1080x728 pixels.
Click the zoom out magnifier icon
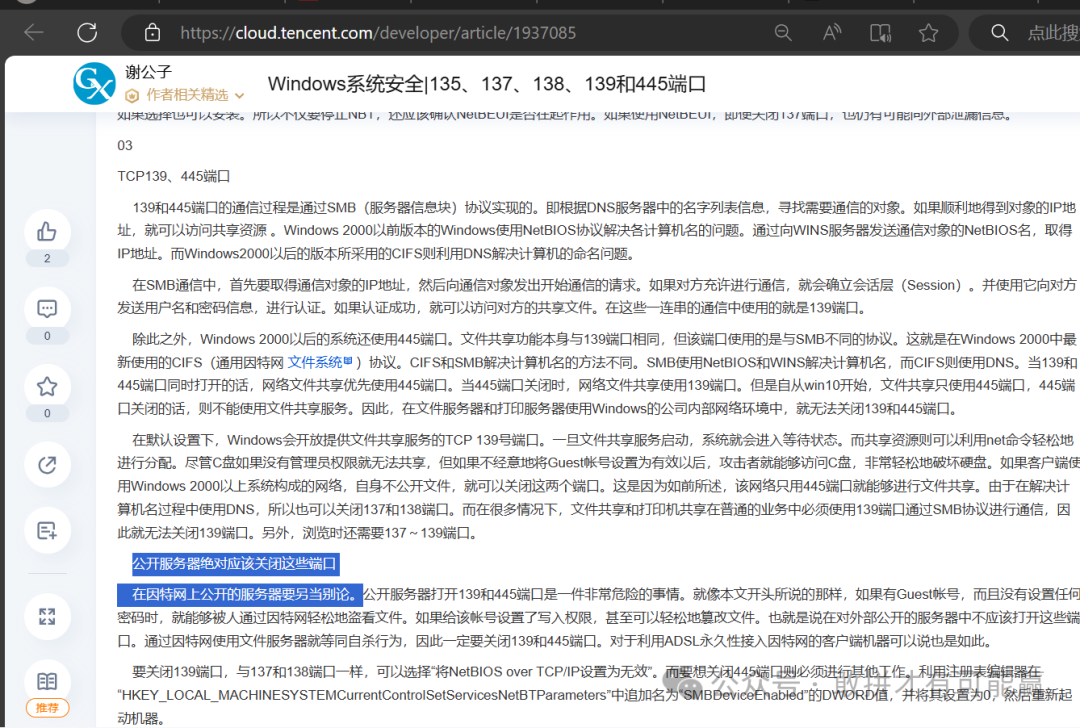point(783,33)
